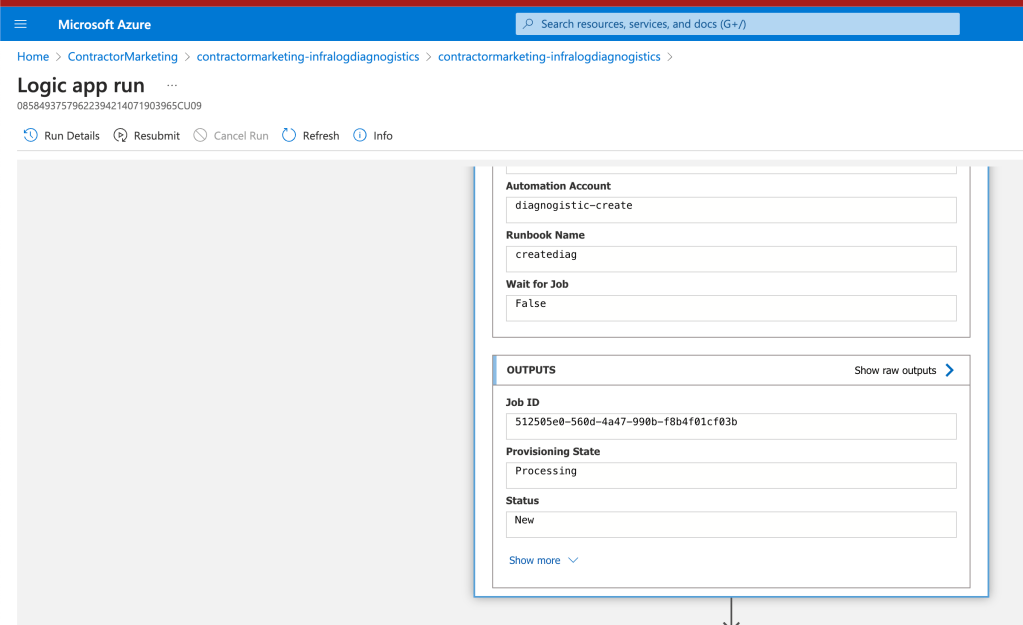Select the Wait for Job False field

click(731, 308)
